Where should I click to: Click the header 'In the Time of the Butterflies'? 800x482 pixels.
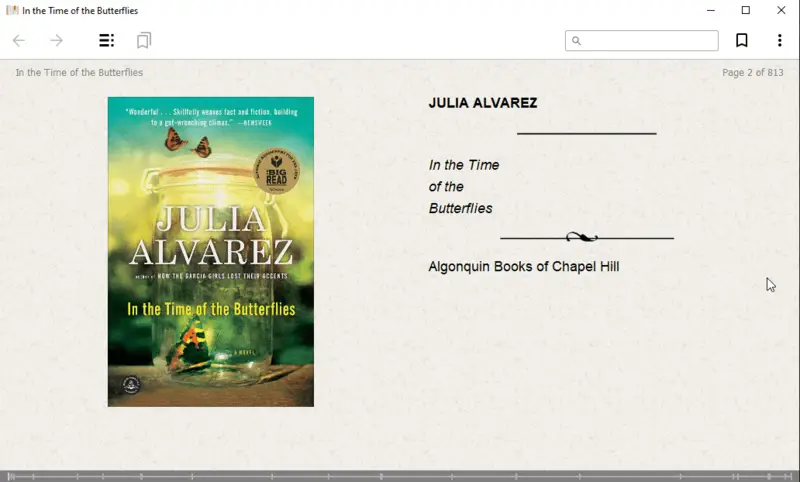pos(79,72)
